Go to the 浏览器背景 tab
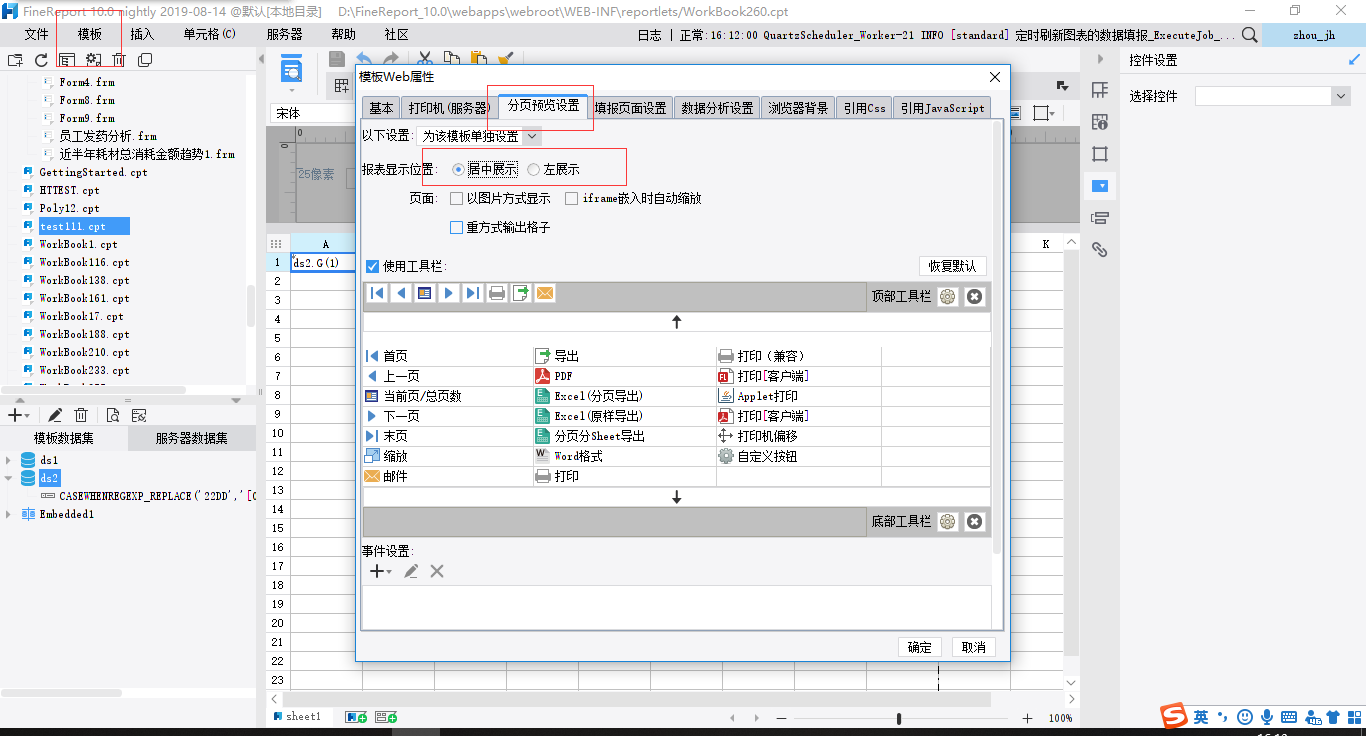 [798, 108]
